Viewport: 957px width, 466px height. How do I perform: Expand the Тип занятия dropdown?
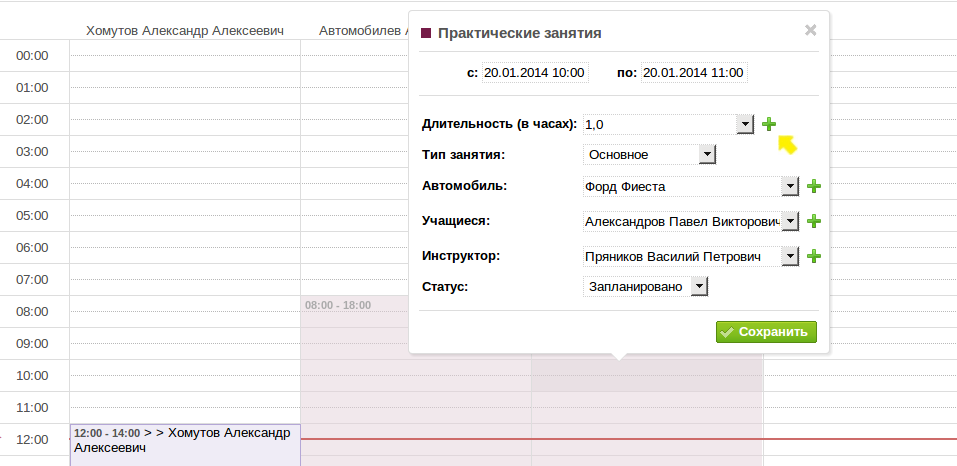pos(707,155)
